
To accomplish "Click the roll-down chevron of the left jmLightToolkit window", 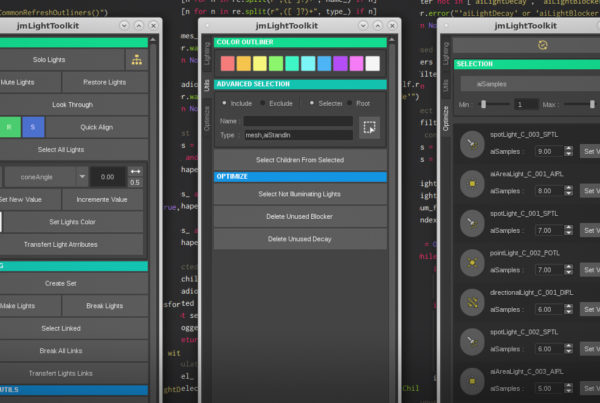I will (124, 26).
